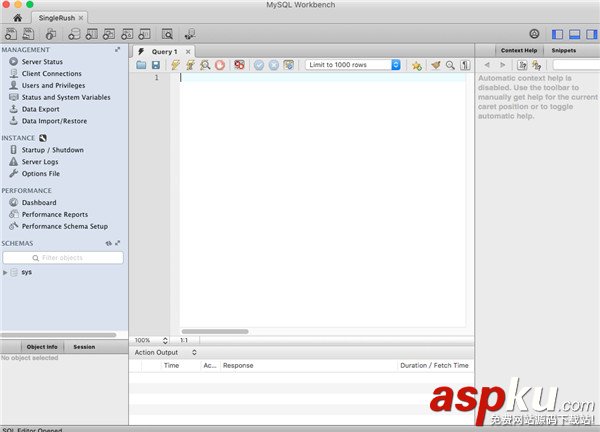Create a new stored procedure icon
600x432 pixels.
tap(127, 34)
